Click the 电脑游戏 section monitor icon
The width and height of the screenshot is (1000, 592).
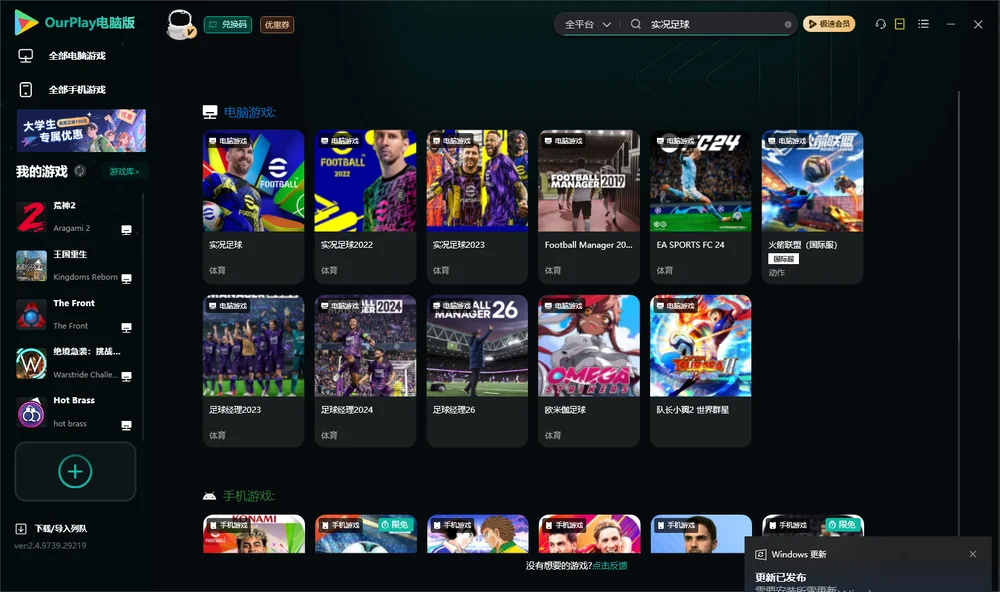pos(210,112)
